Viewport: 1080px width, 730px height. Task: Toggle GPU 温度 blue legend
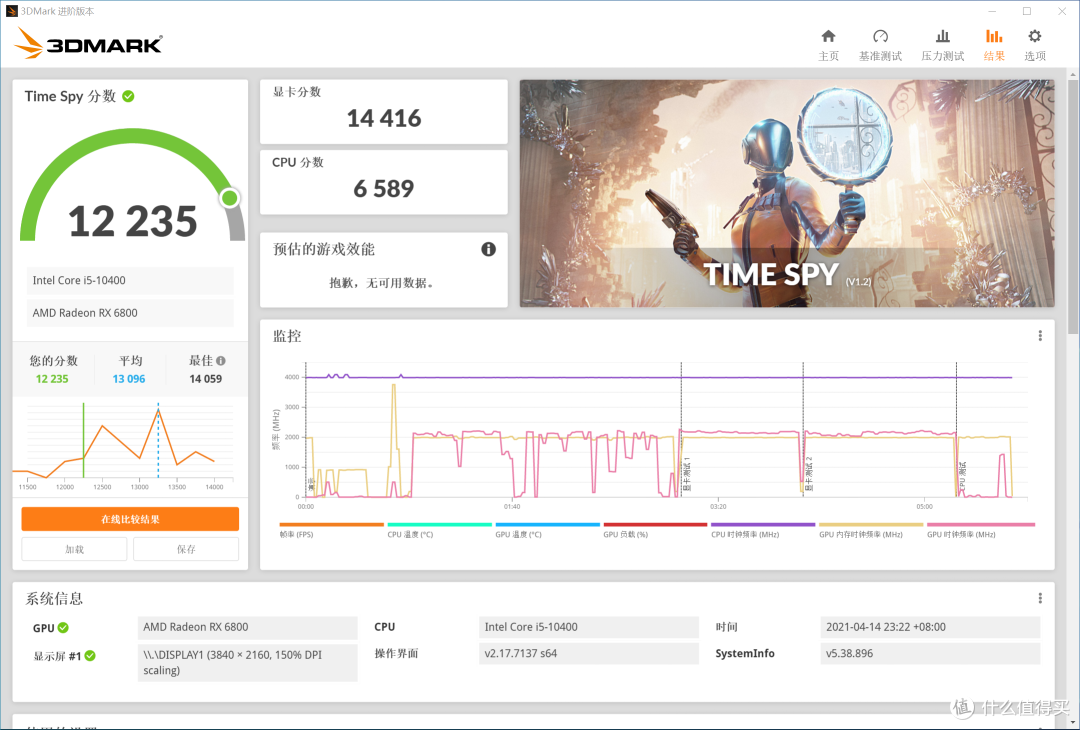coord(548,530)
